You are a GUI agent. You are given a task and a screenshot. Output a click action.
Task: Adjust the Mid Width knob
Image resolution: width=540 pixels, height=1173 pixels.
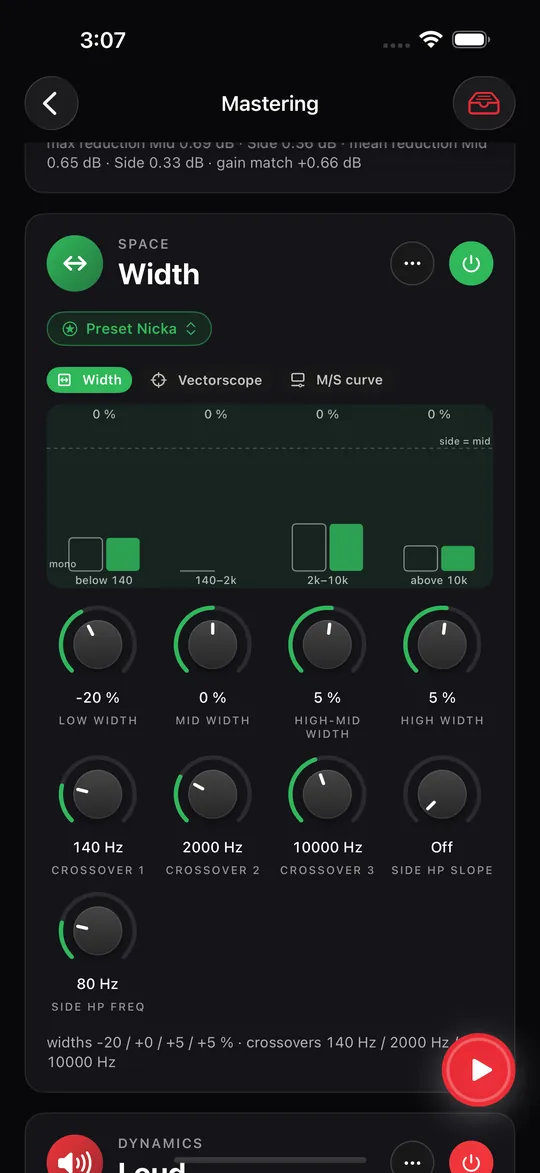[x=212, y=644]
